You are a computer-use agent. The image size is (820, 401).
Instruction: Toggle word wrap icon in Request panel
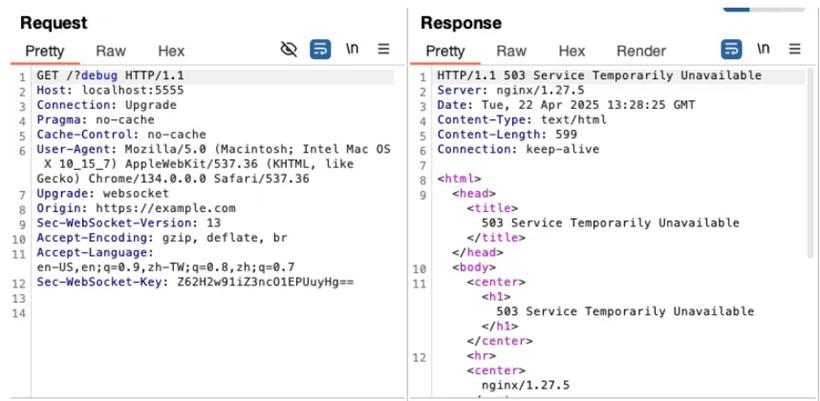[320, 50]
